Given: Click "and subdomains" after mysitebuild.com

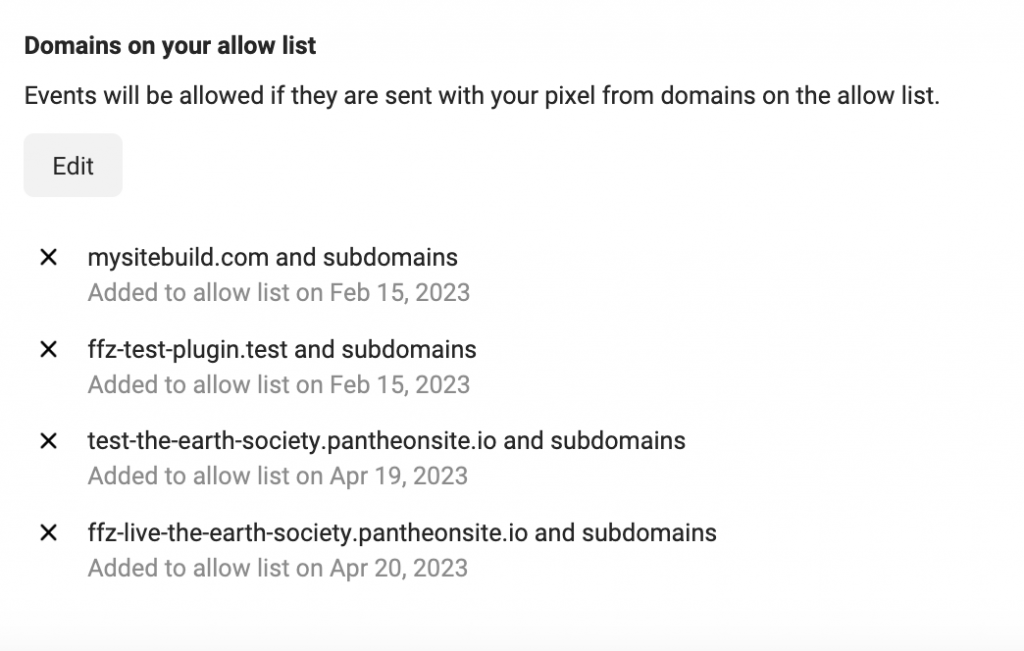Looking at the screenshot, I should (x=366, y=258).
